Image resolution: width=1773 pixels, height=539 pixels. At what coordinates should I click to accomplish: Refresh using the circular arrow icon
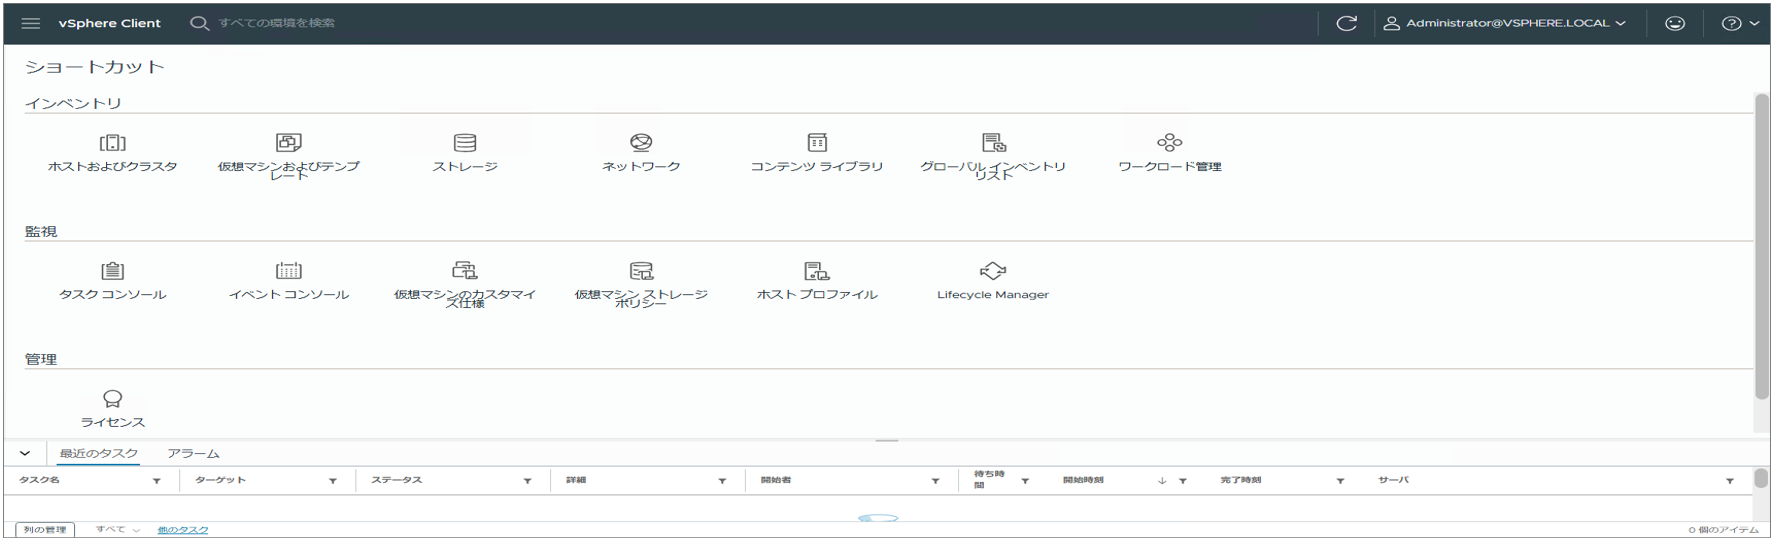(x=1347, y=23)
